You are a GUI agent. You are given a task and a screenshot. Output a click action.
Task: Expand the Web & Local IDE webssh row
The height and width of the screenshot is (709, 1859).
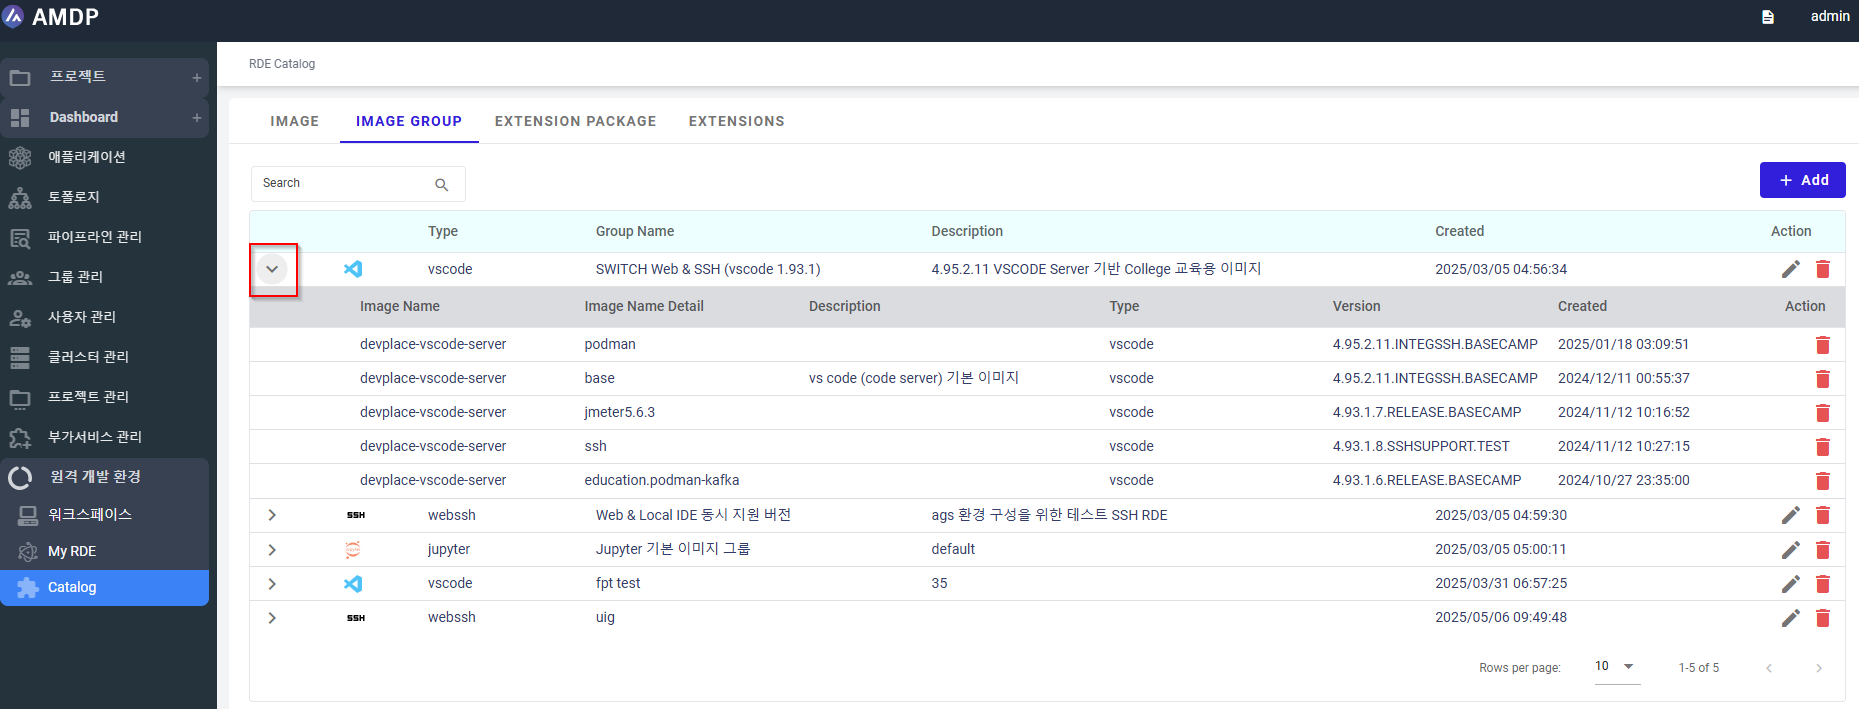(272, 515)
